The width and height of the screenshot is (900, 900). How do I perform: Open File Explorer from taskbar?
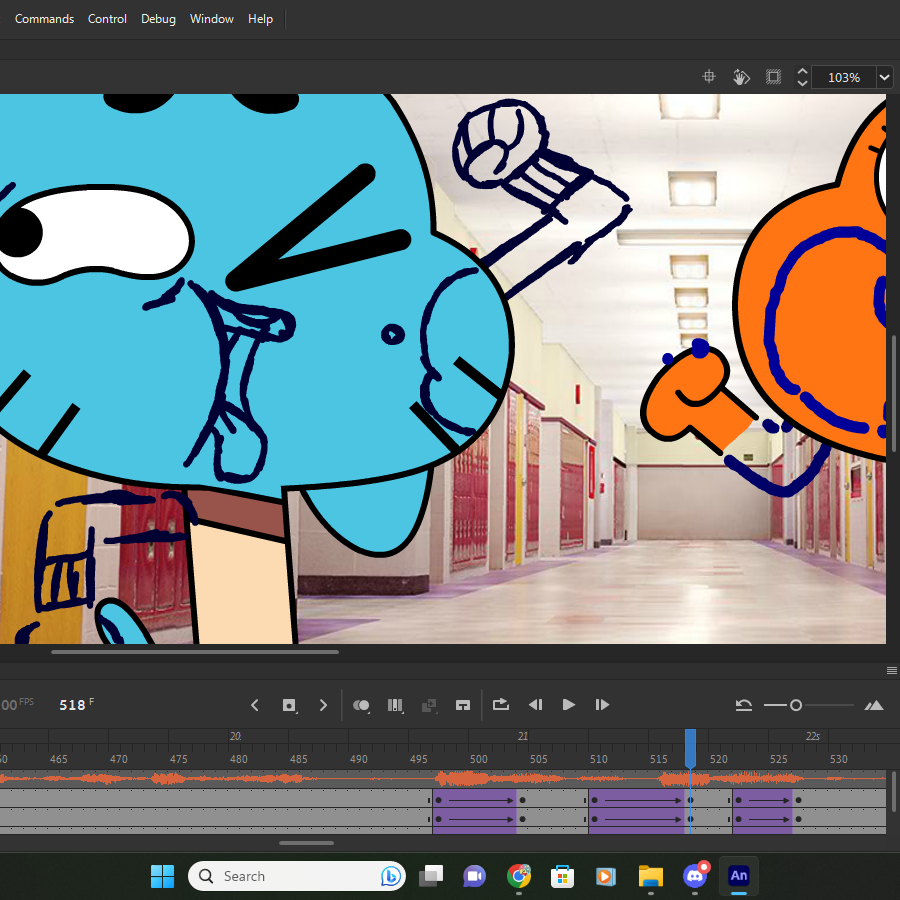[650, 876]
